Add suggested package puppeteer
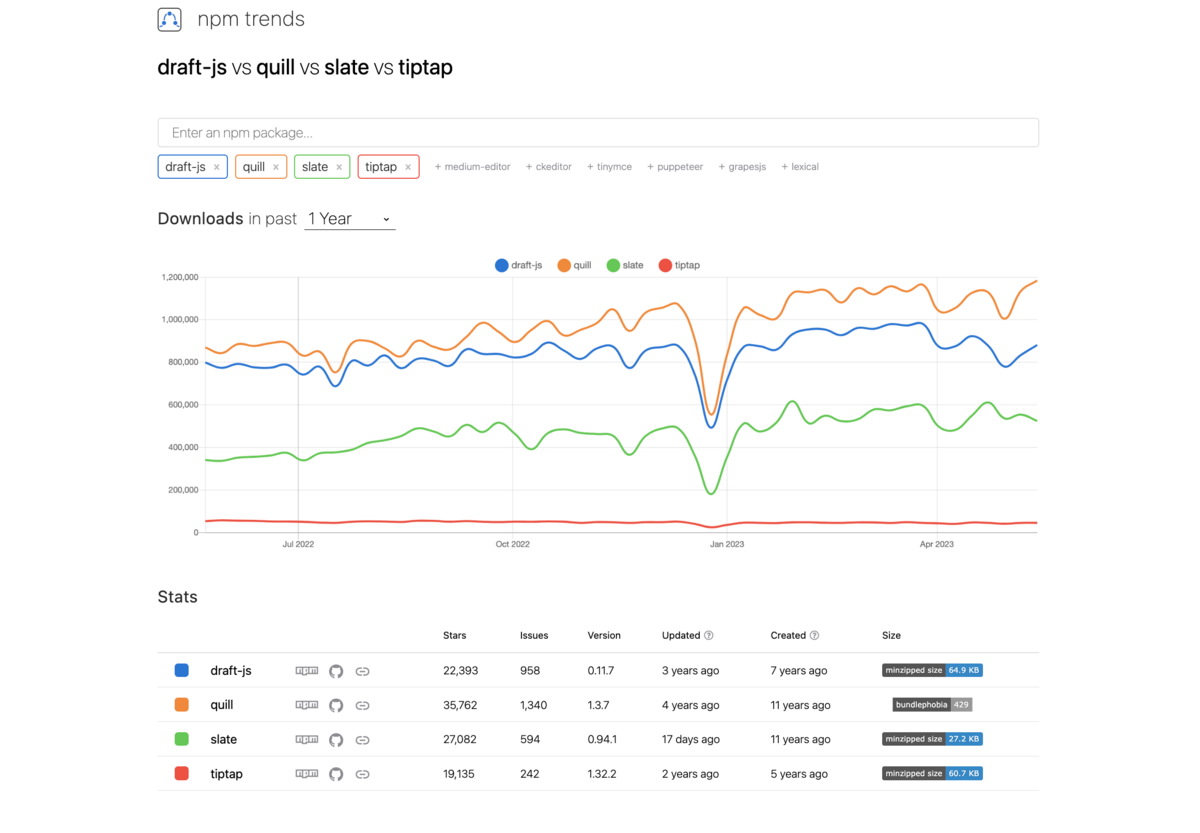 pos(675,167)
